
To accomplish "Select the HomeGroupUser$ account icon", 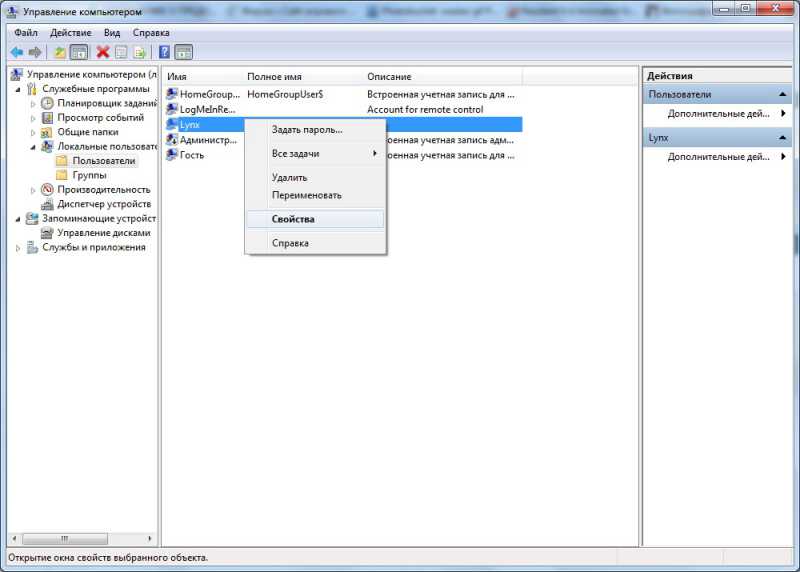I will [x=172, y=94].
